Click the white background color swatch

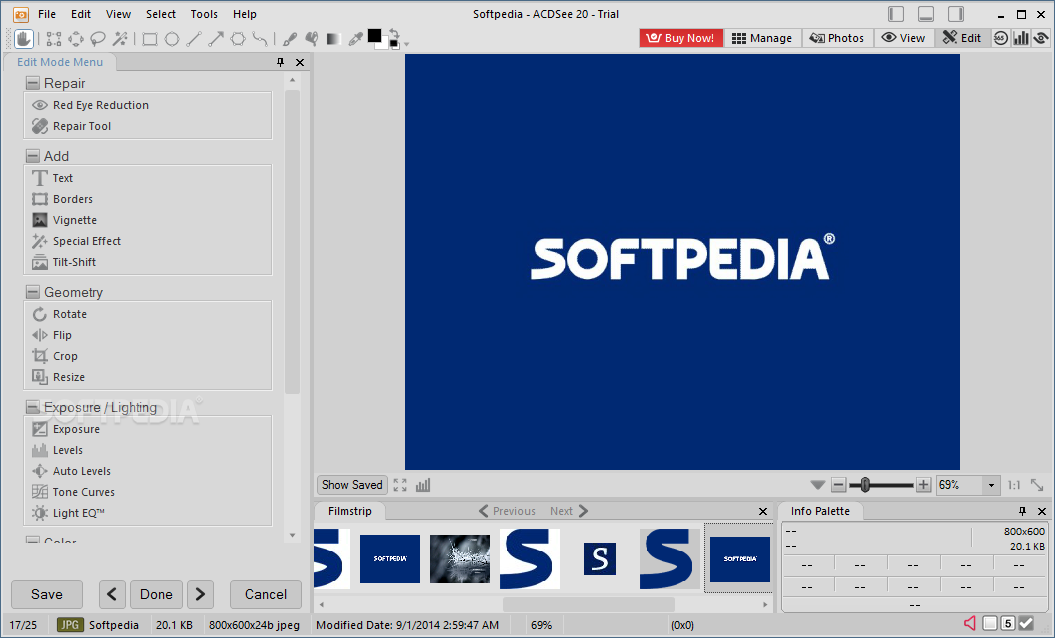point(383,45)
